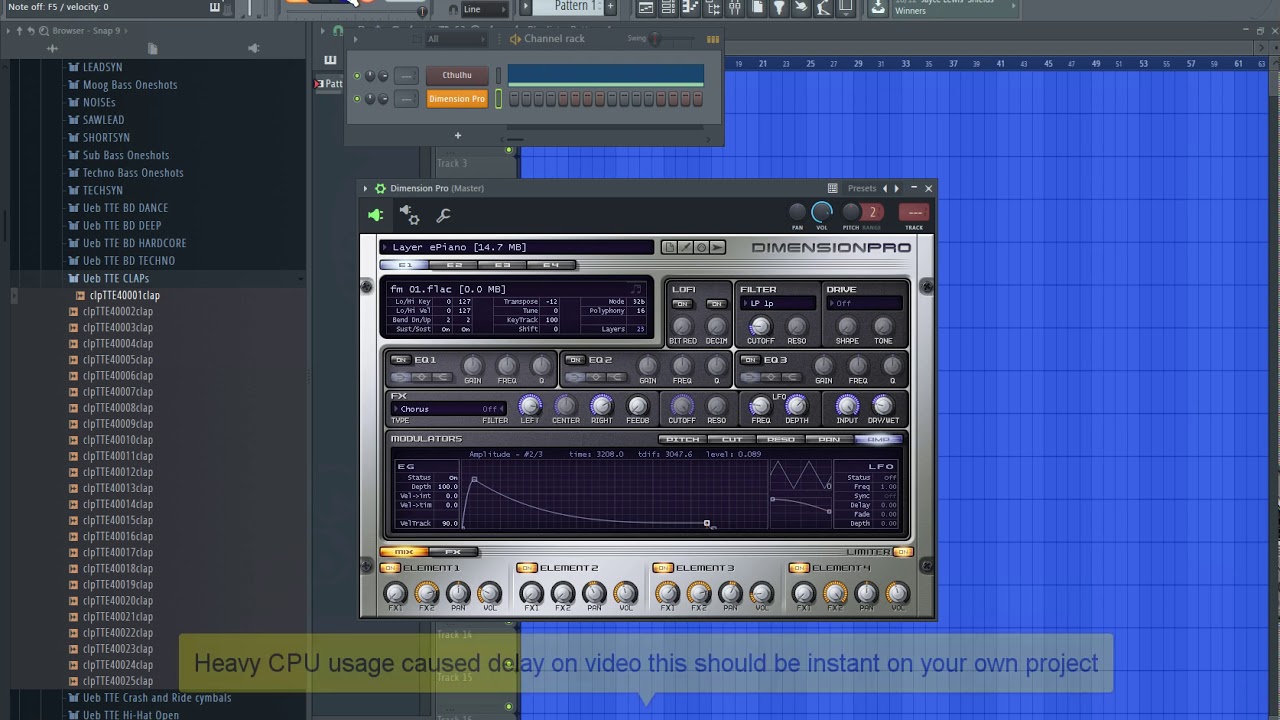Select Dimension Pro channel button
This screenshot has width=1280, height=720.
457,99
